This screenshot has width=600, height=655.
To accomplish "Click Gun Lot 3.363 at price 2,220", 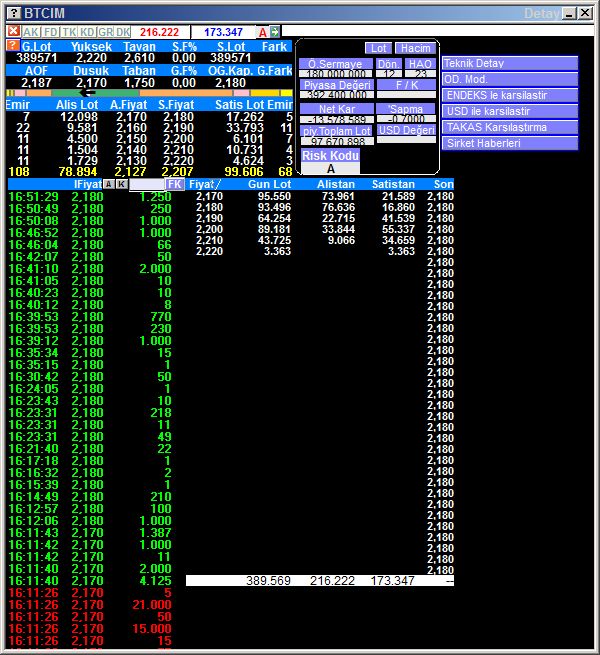I will tap(277, 251).
